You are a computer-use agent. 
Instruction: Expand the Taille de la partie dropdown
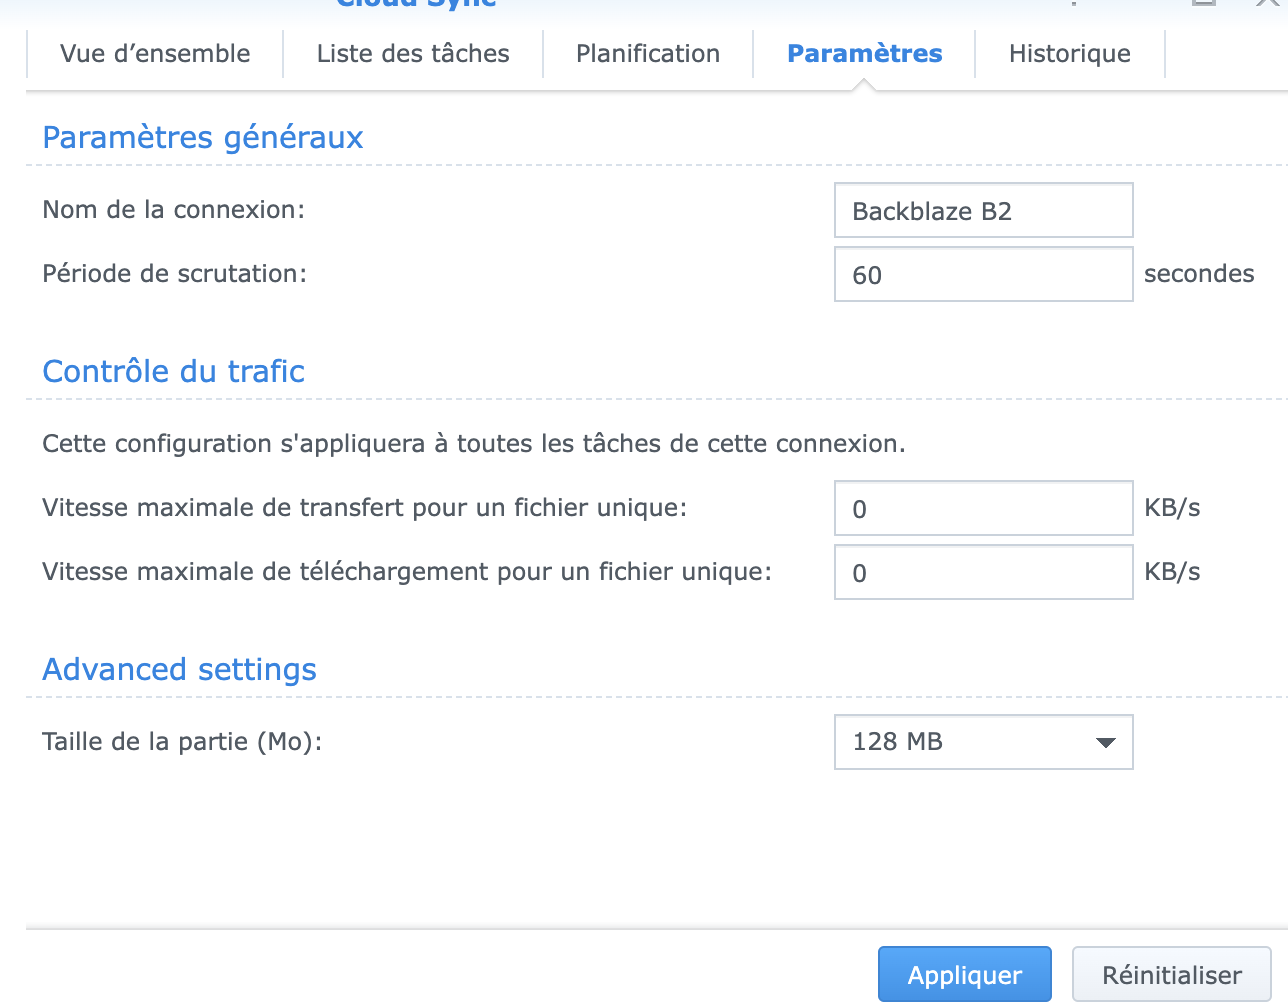click(983, 742)
